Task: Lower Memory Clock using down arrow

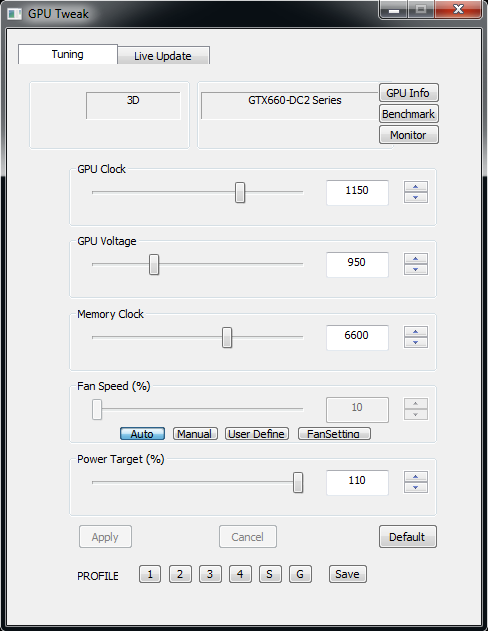Action: (416, 342)
